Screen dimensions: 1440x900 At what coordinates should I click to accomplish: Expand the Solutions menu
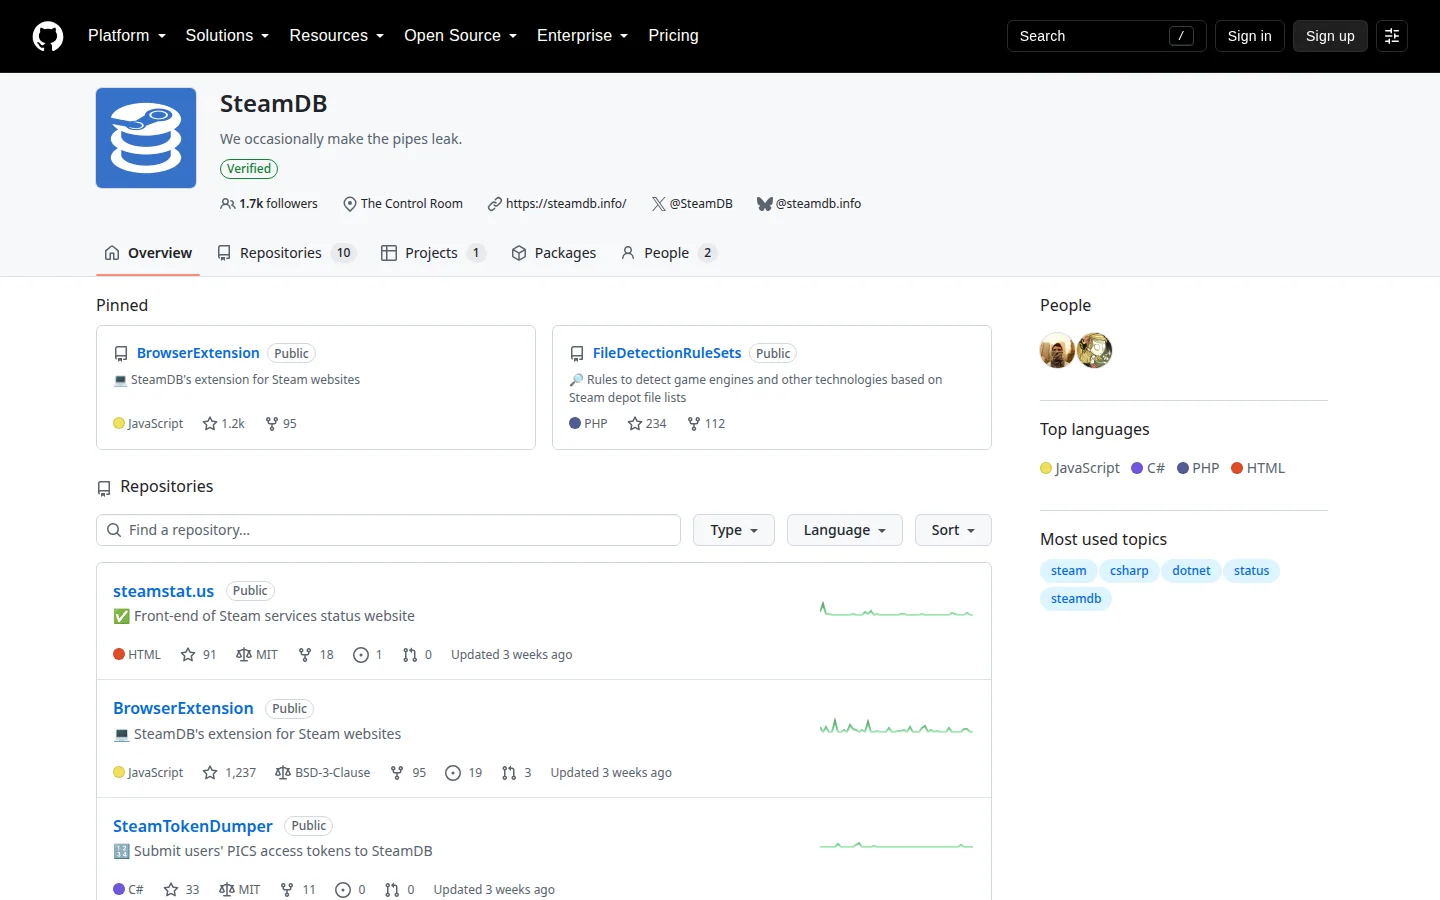click(x=227, y=36)
